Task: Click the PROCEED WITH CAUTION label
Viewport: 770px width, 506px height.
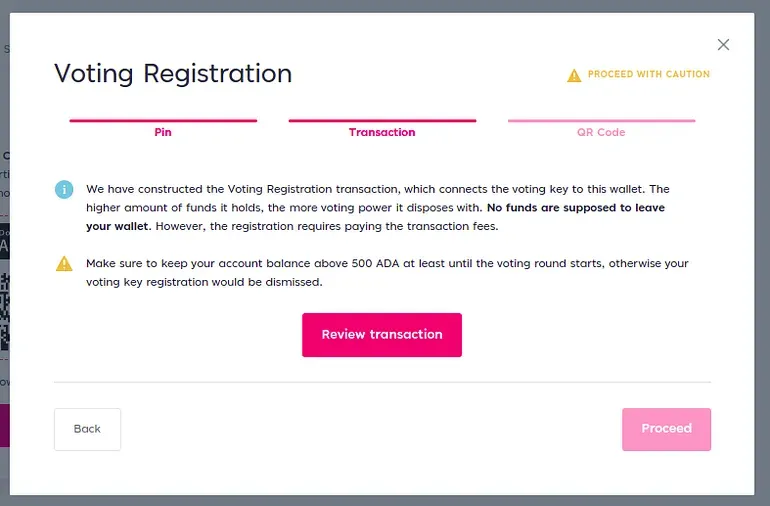Action: 649,74
